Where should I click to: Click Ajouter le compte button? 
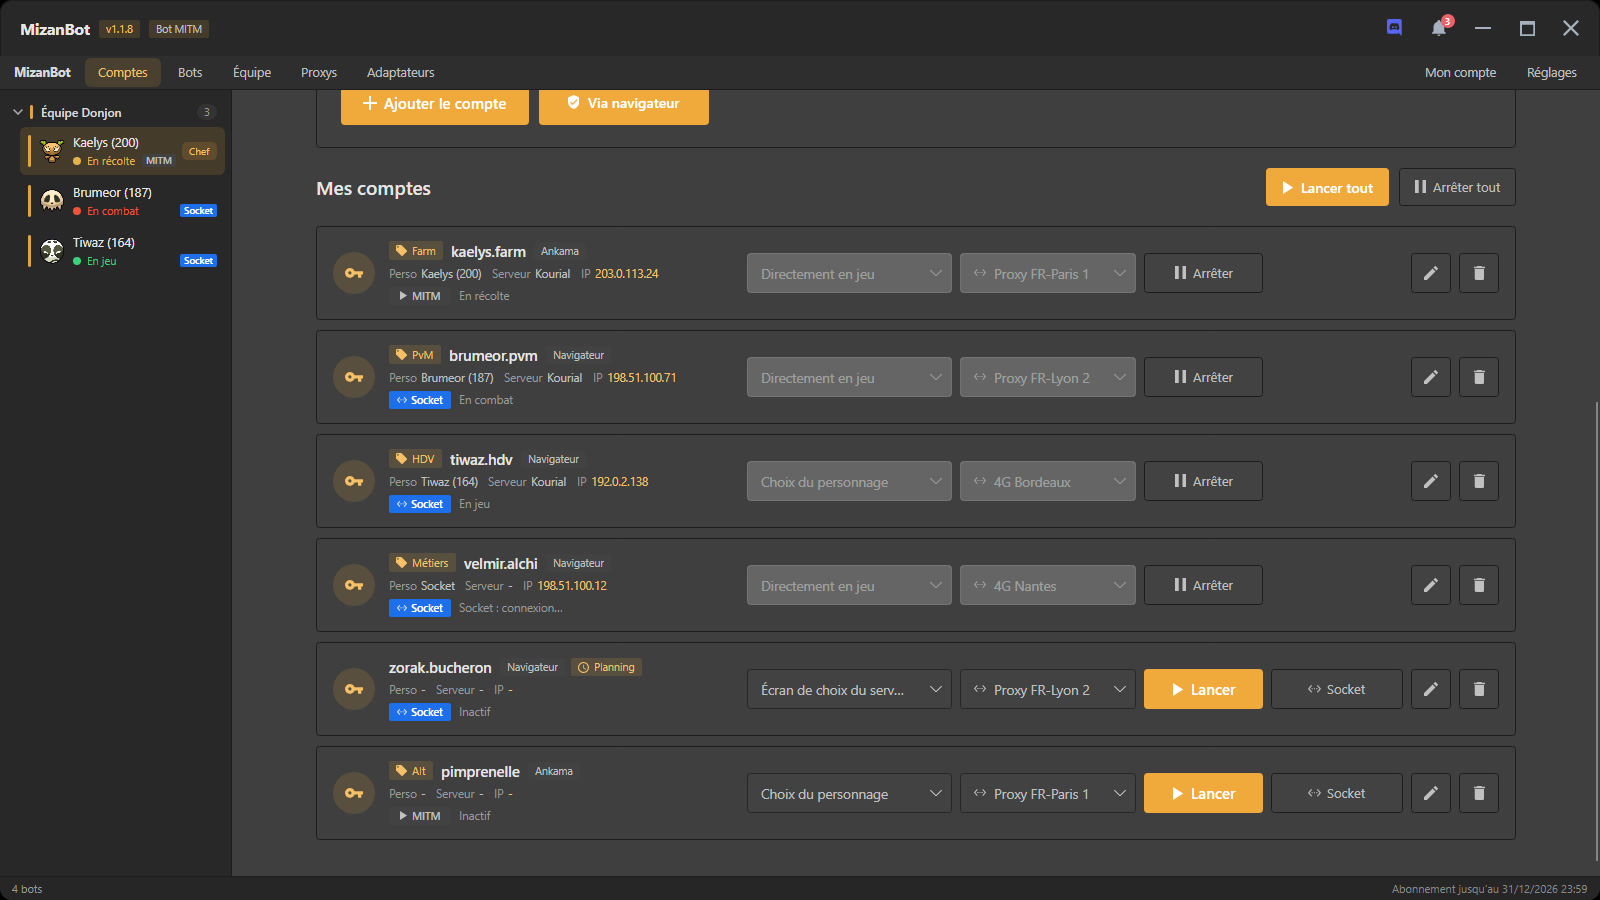(435, 104)
